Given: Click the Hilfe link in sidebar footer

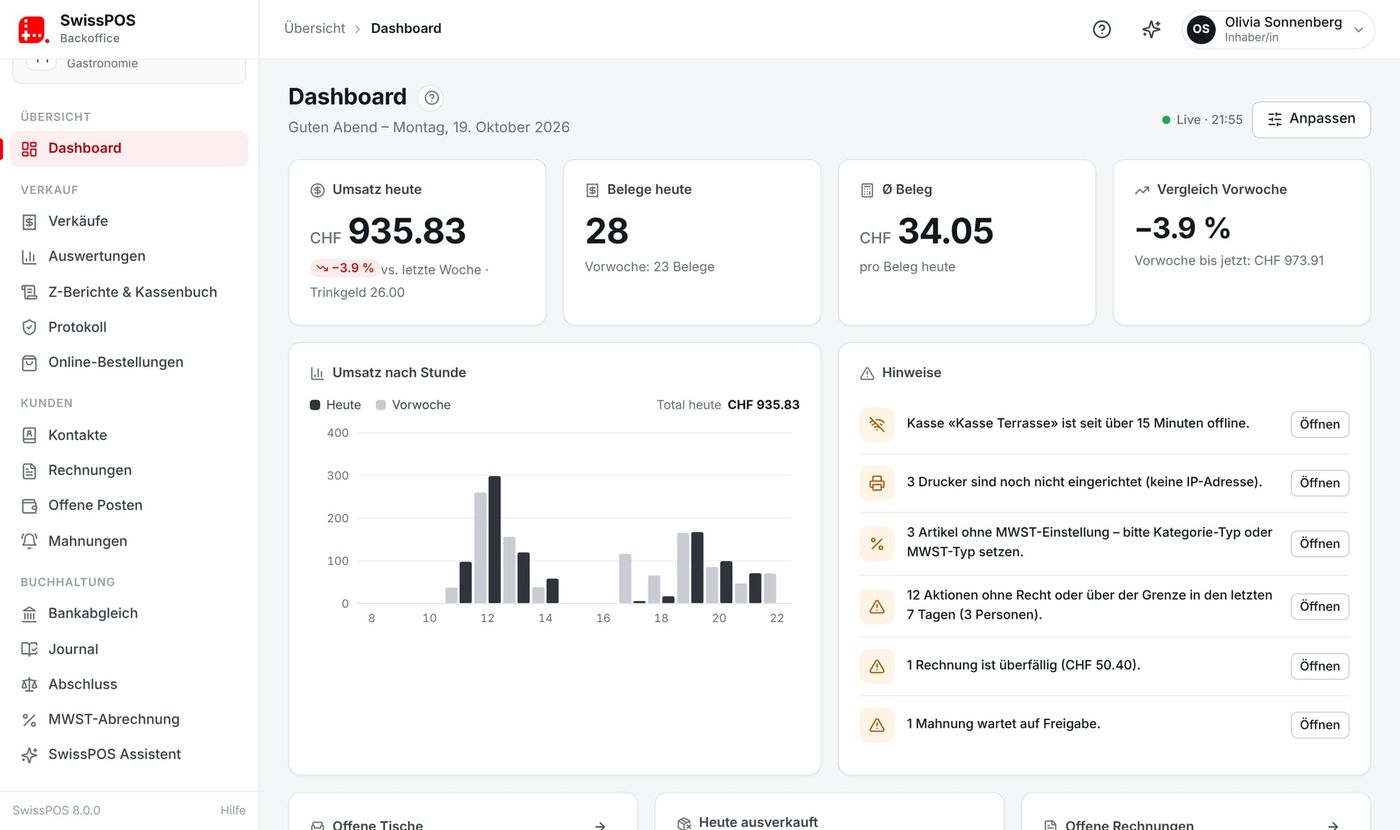Looking at the screenshot, I should tap(233, 811).
